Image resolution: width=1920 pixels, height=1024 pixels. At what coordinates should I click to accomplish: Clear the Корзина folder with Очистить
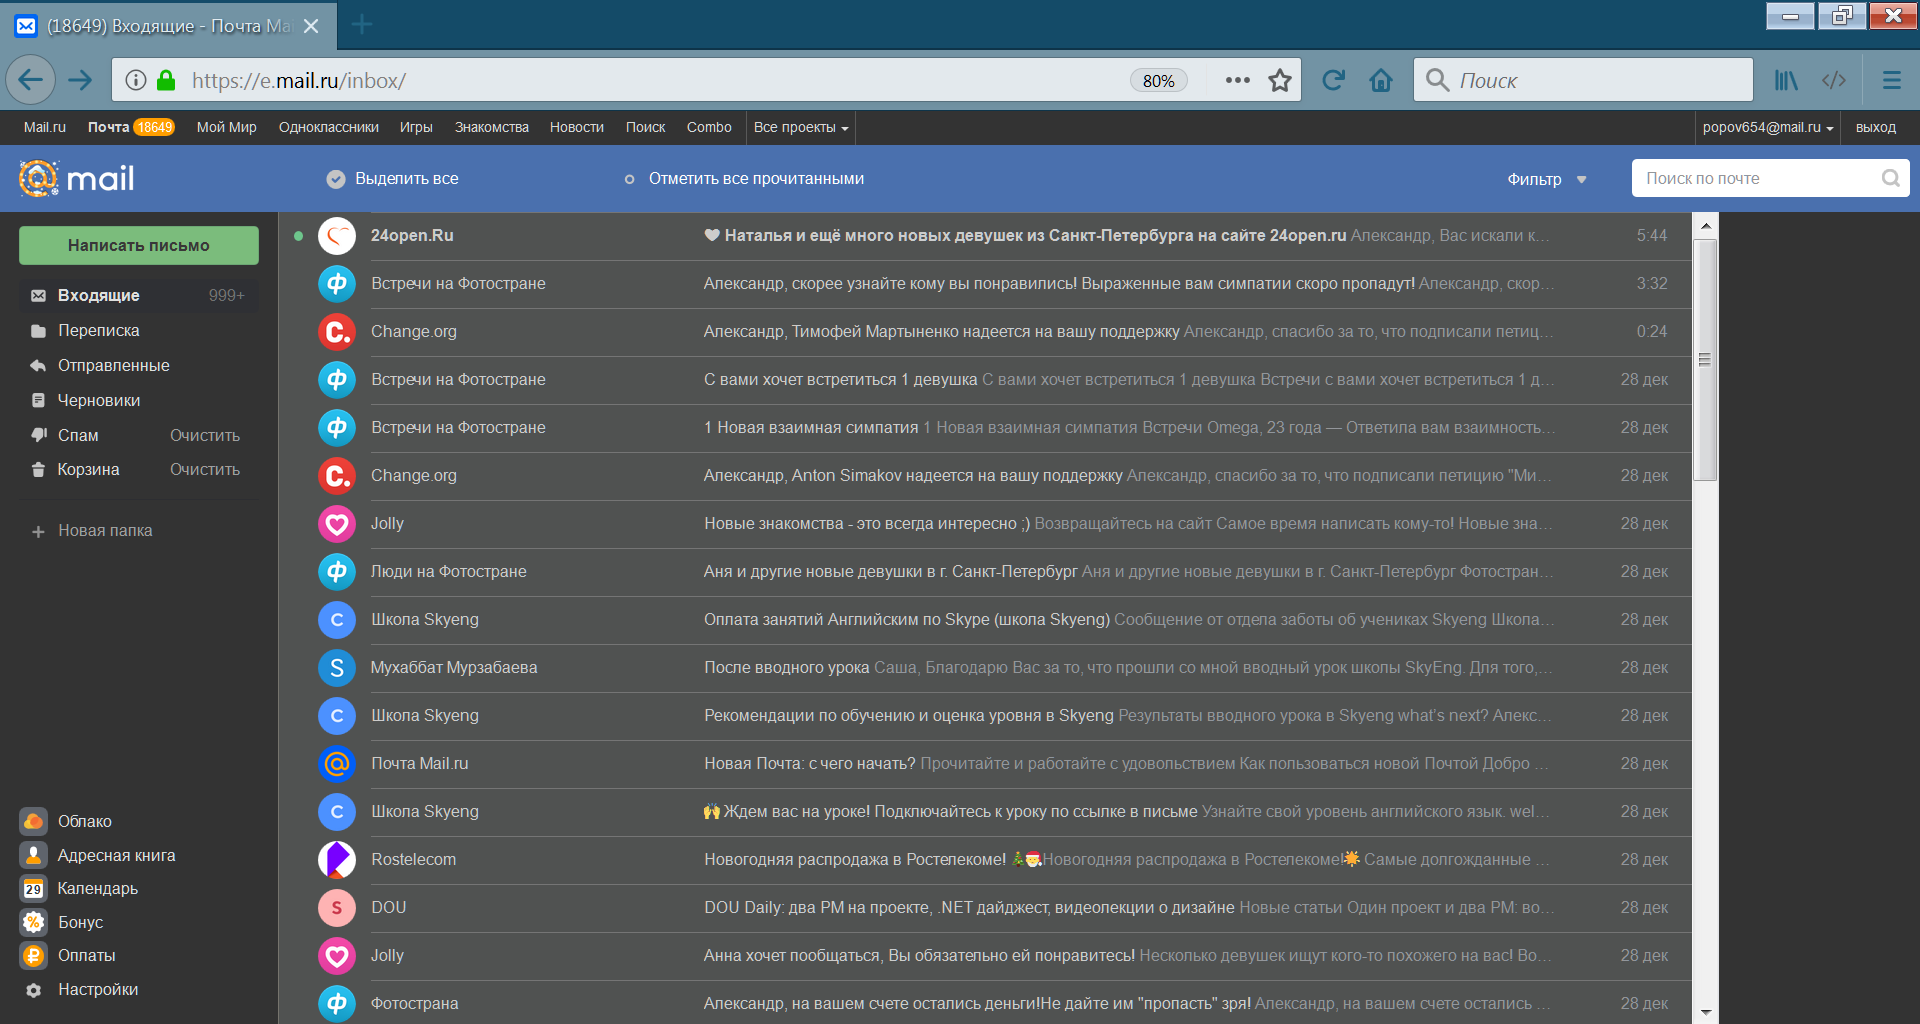pos(205,469)
